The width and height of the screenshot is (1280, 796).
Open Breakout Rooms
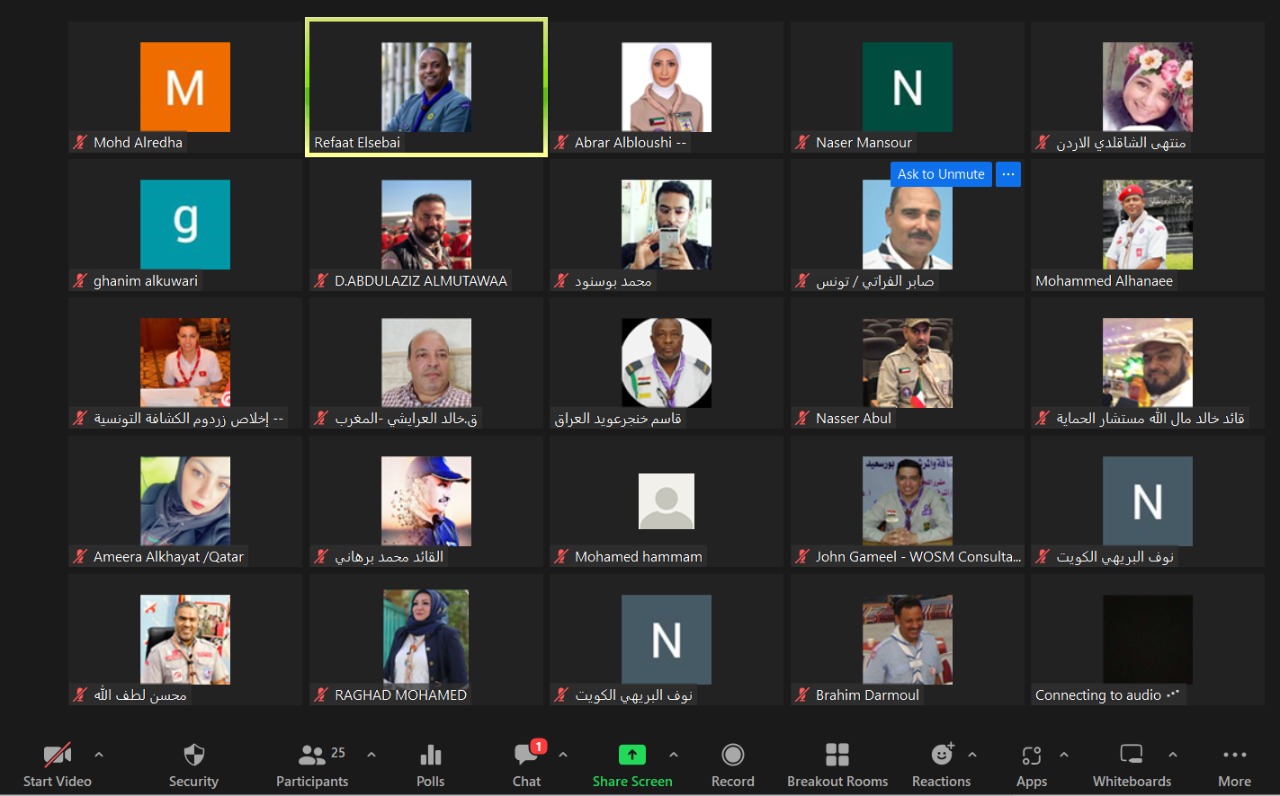tap(837, 756)
